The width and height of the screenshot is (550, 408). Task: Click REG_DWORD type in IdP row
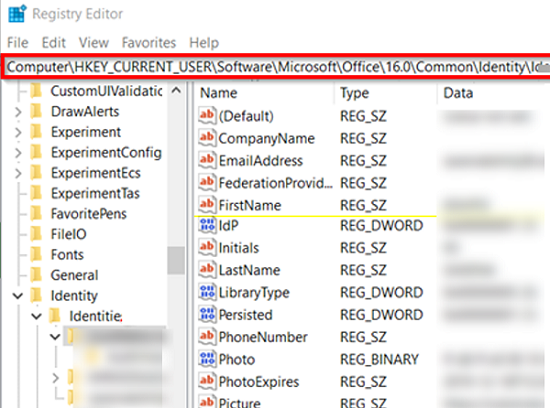coord(381,226)
